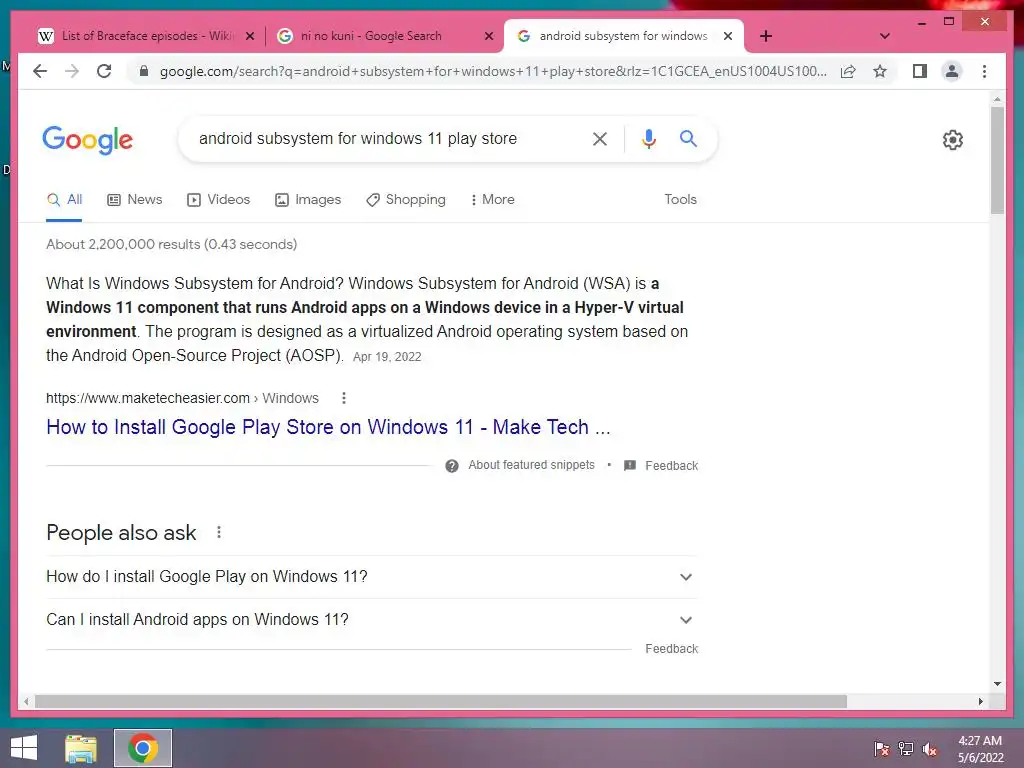Close the Braceface episodes Wikipedia tab
Screen dimensions: 1024x768
pyautogui.click(x=249, y=37)
